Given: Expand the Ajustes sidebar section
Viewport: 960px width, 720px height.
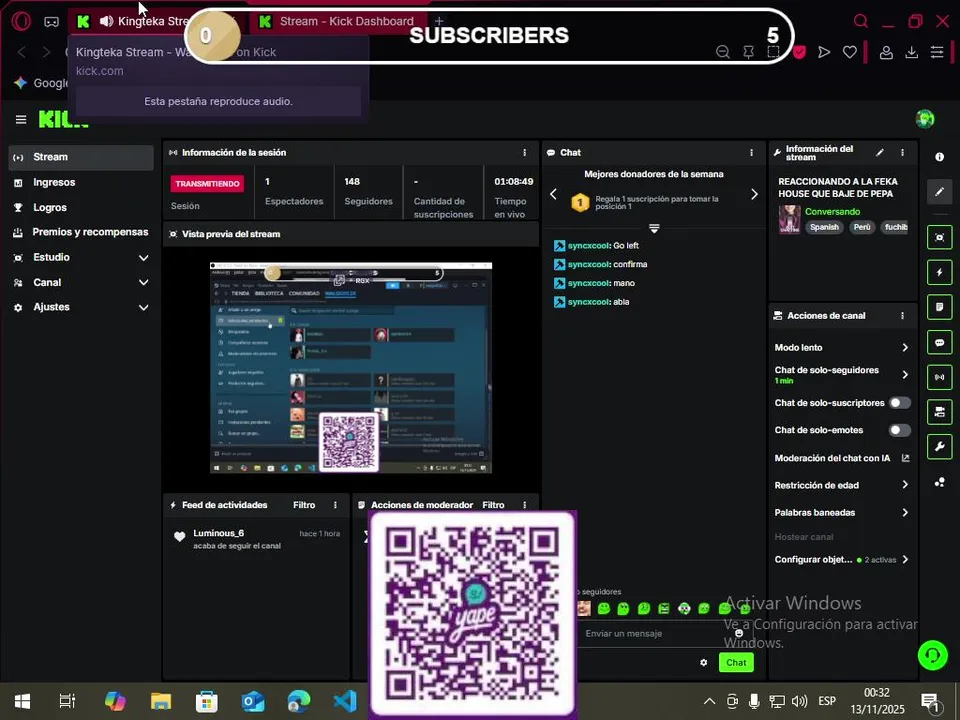Looking at the screenshot, I should pos(81,307).
